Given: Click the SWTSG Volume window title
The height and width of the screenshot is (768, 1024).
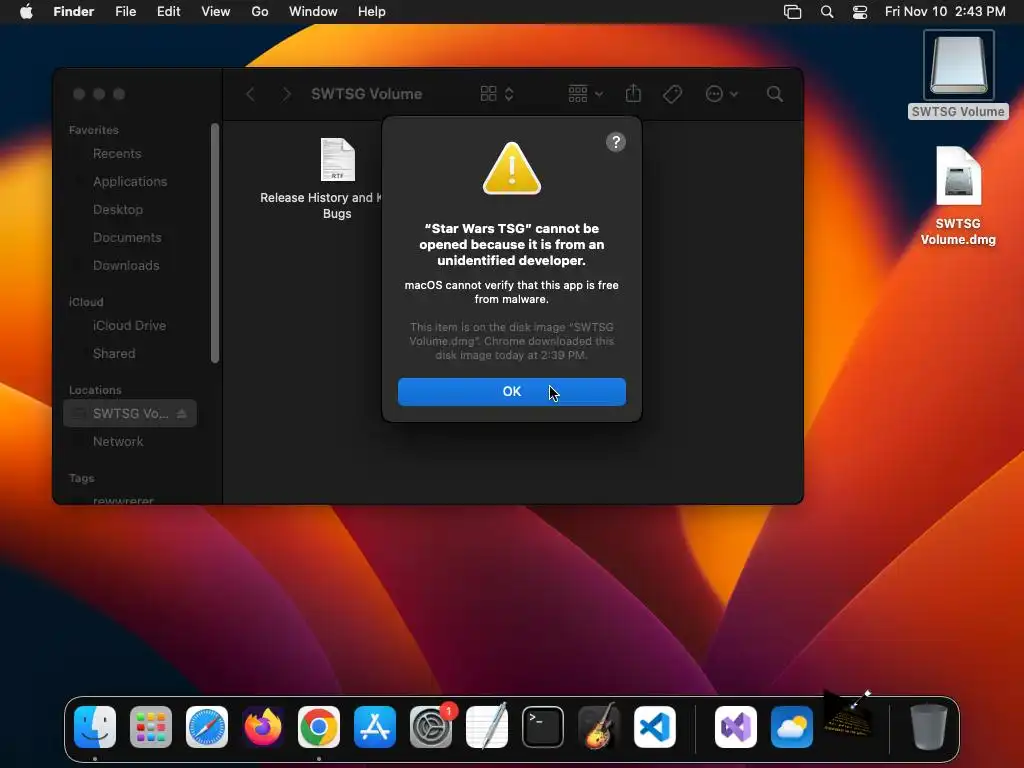Looking at the screenshot, I should tap(366, 94).
